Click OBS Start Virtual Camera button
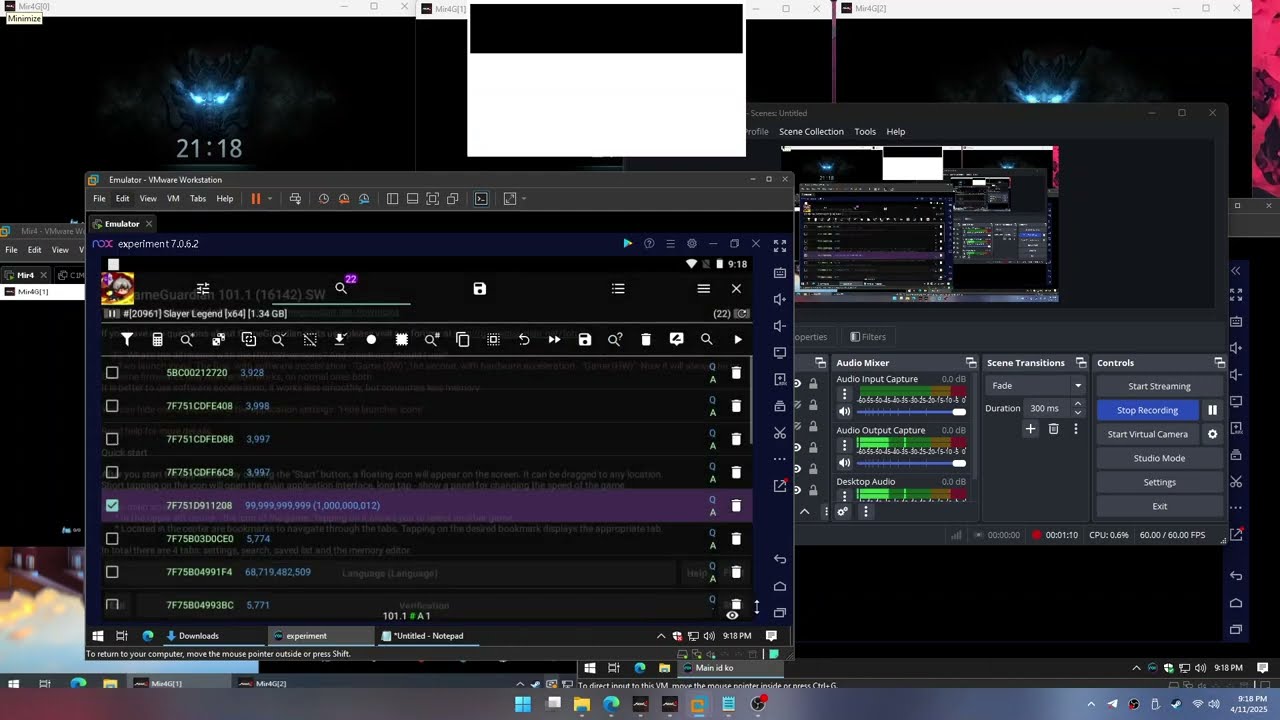The width and height of the screenshot is (1280, 720). [x=1147, y=434]
